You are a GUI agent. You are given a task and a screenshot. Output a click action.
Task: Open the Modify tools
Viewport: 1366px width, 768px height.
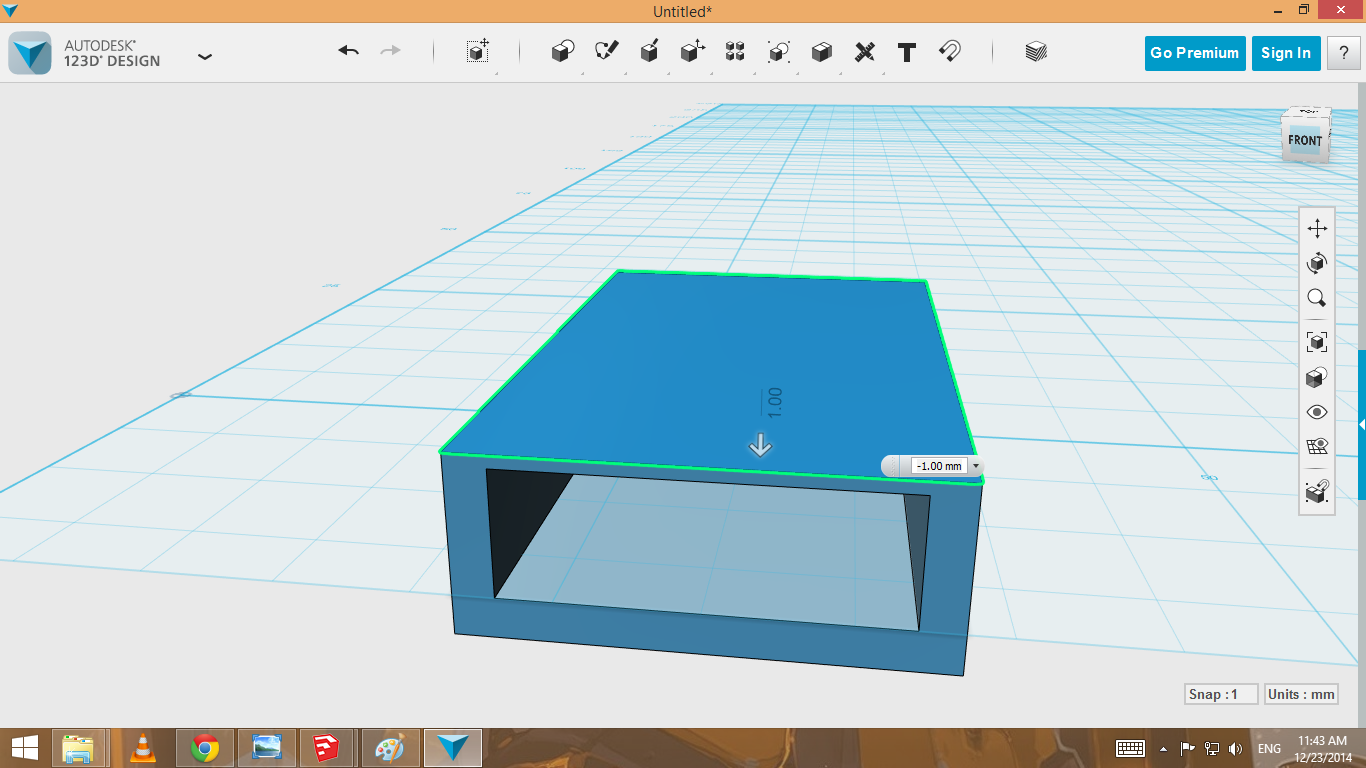[x=693, y=52]
